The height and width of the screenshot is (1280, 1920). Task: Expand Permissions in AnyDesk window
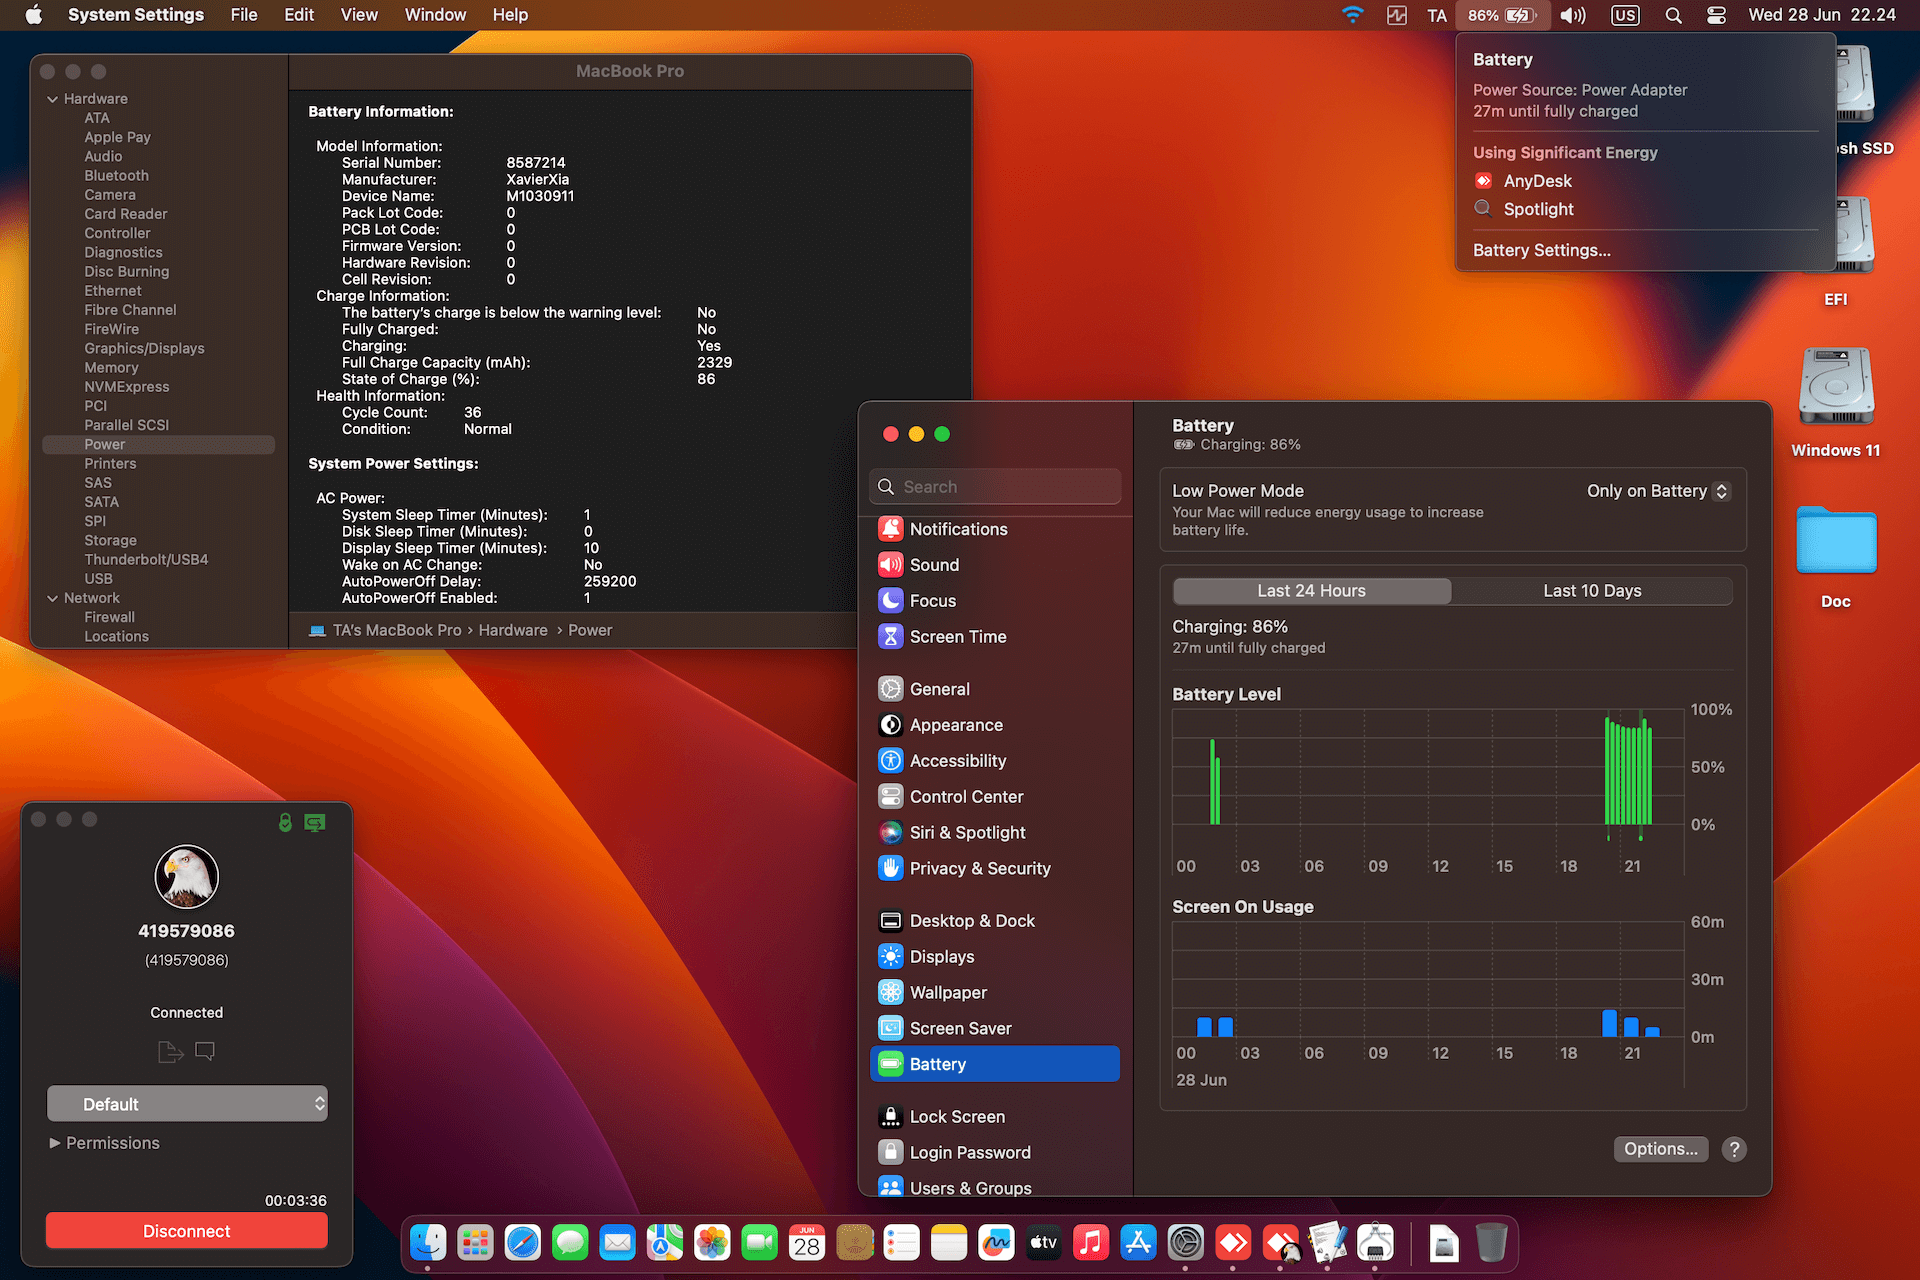[55, 1143]
